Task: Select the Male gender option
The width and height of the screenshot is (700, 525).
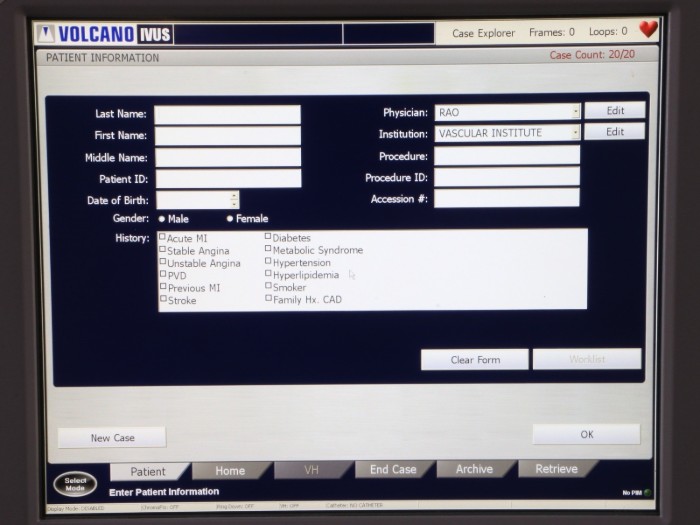Action: click(x=163, y=219)
